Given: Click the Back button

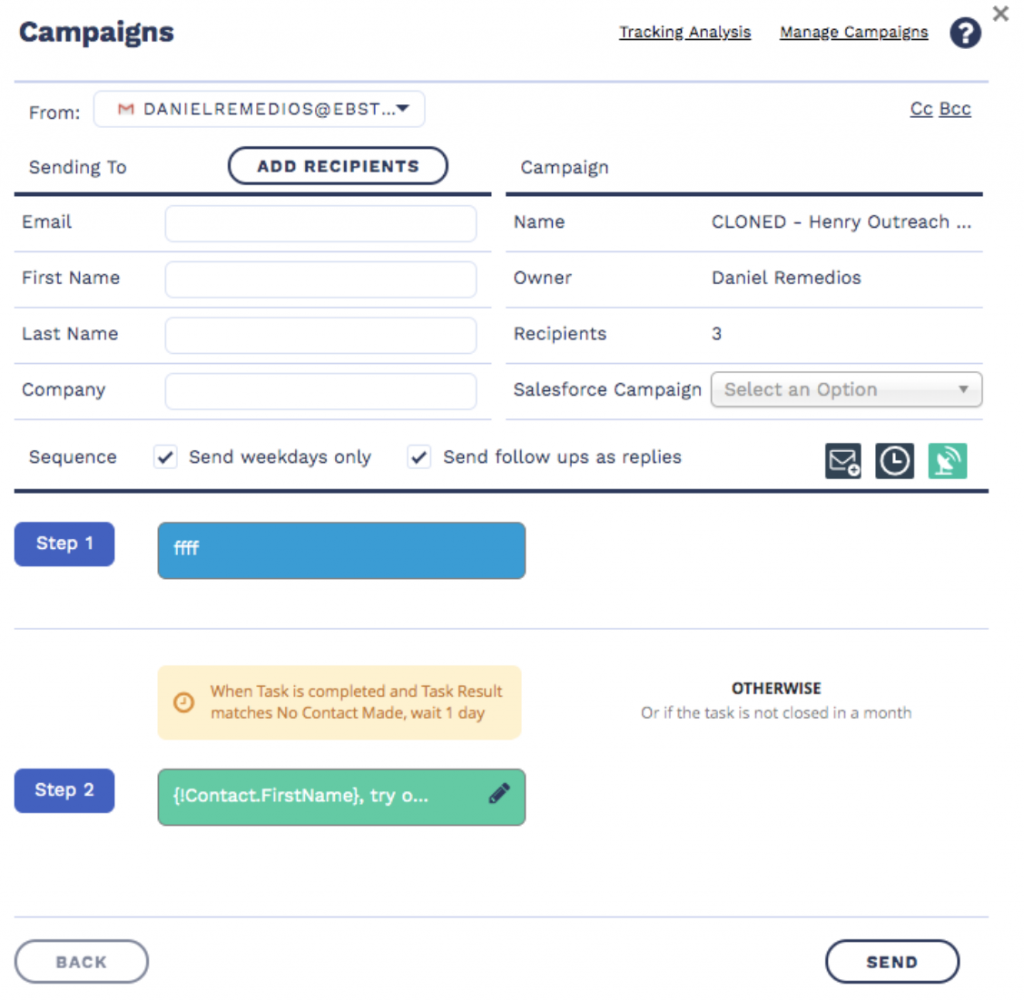Looking at the screenshot, I should (81, 962).
